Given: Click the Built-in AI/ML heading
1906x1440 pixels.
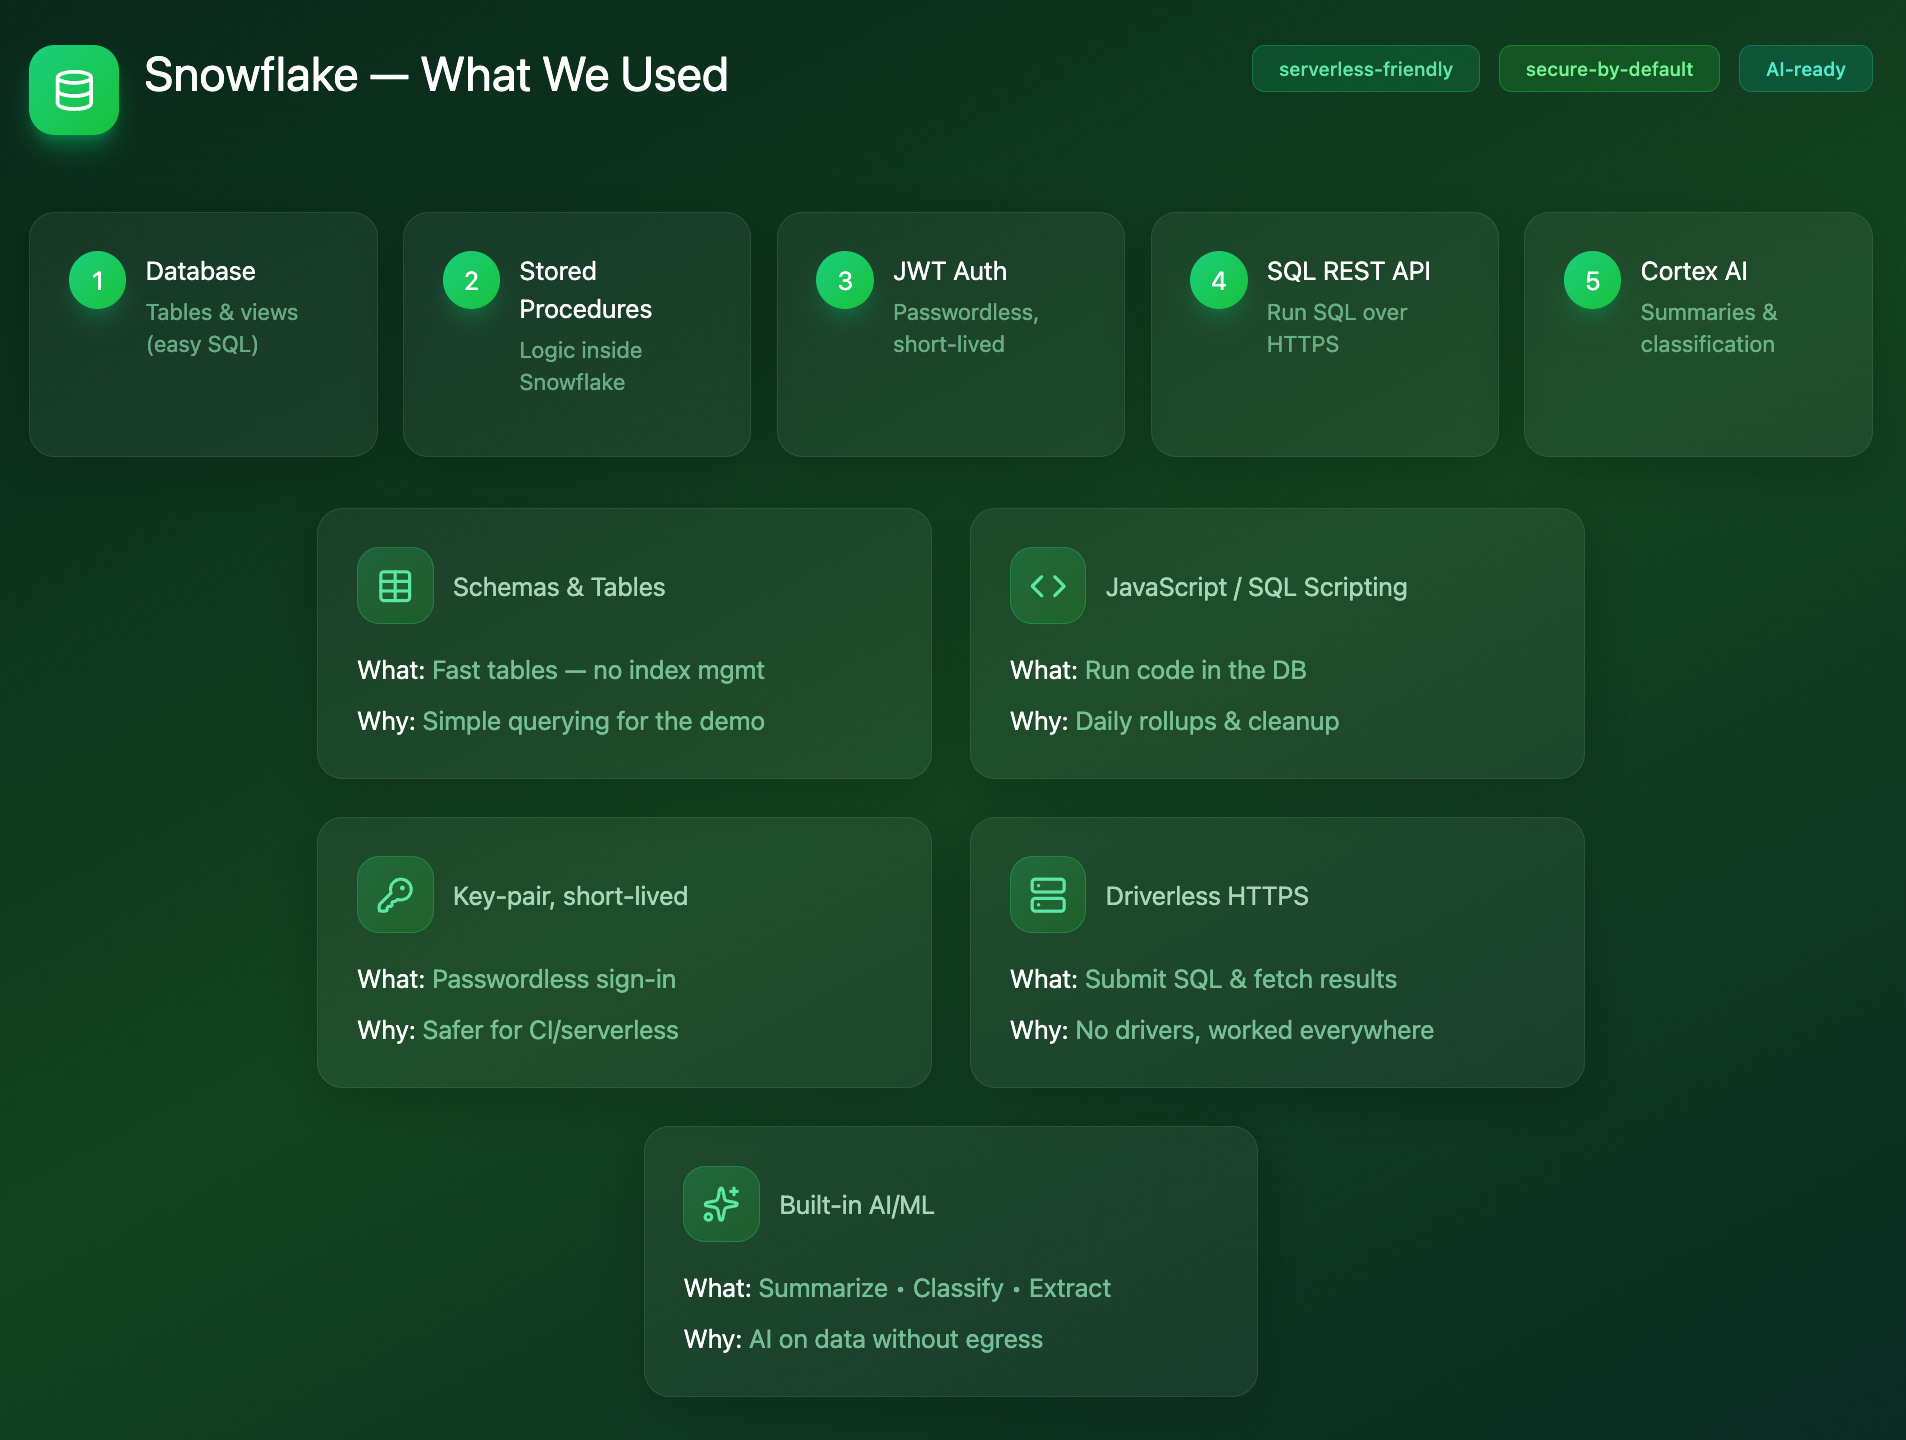Looking at the screenshot, I should pyautogui.click(x=857, y=1205).
